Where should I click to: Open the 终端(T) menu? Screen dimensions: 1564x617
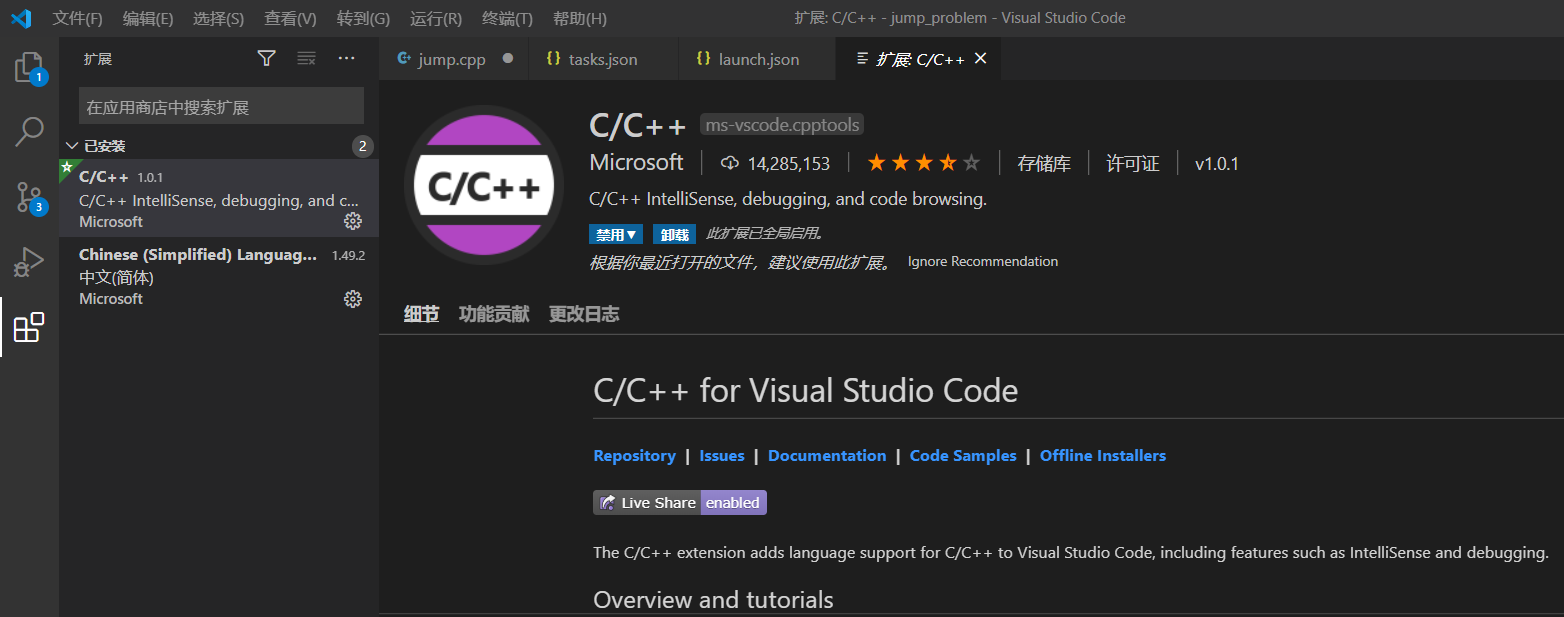coord(507,18)
